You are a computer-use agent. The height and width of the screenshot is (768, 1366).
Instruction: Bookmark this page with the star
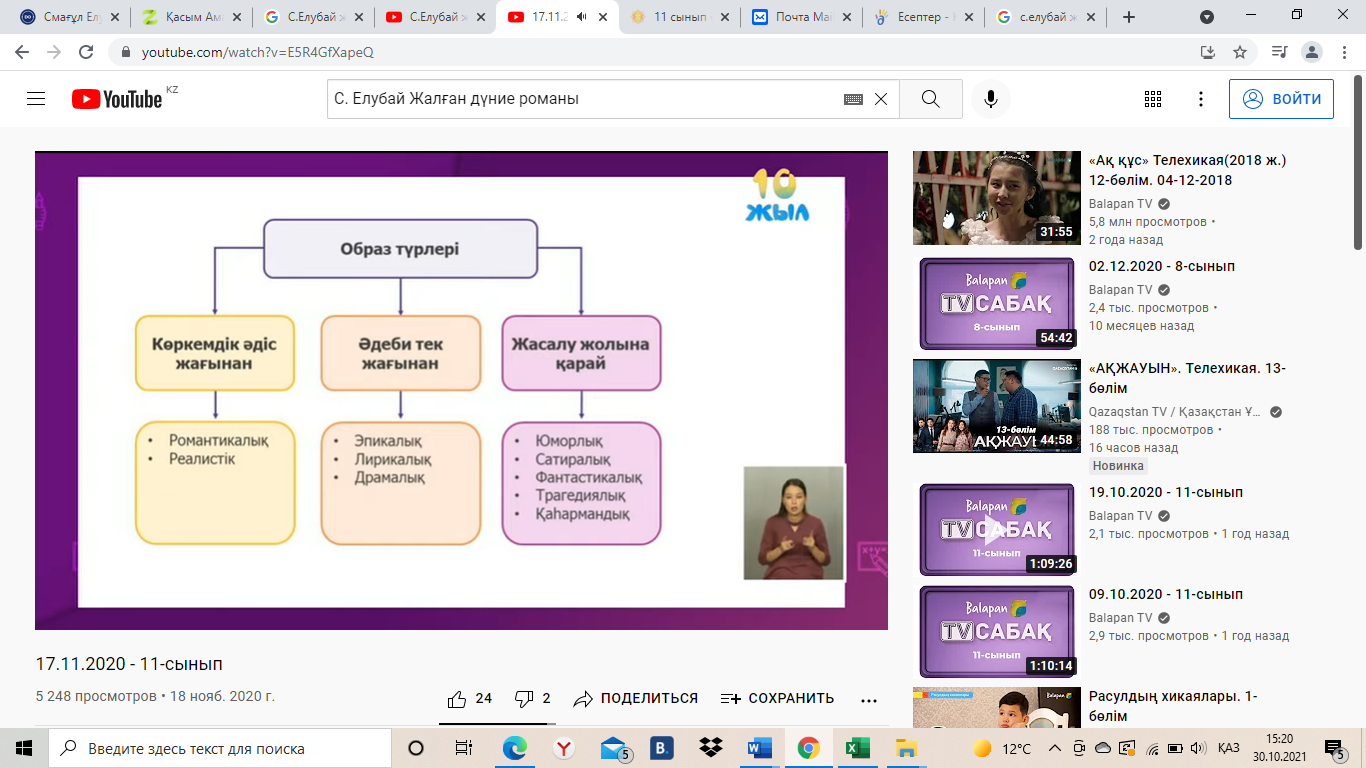pyautogui.click(x=1240, y=52)
